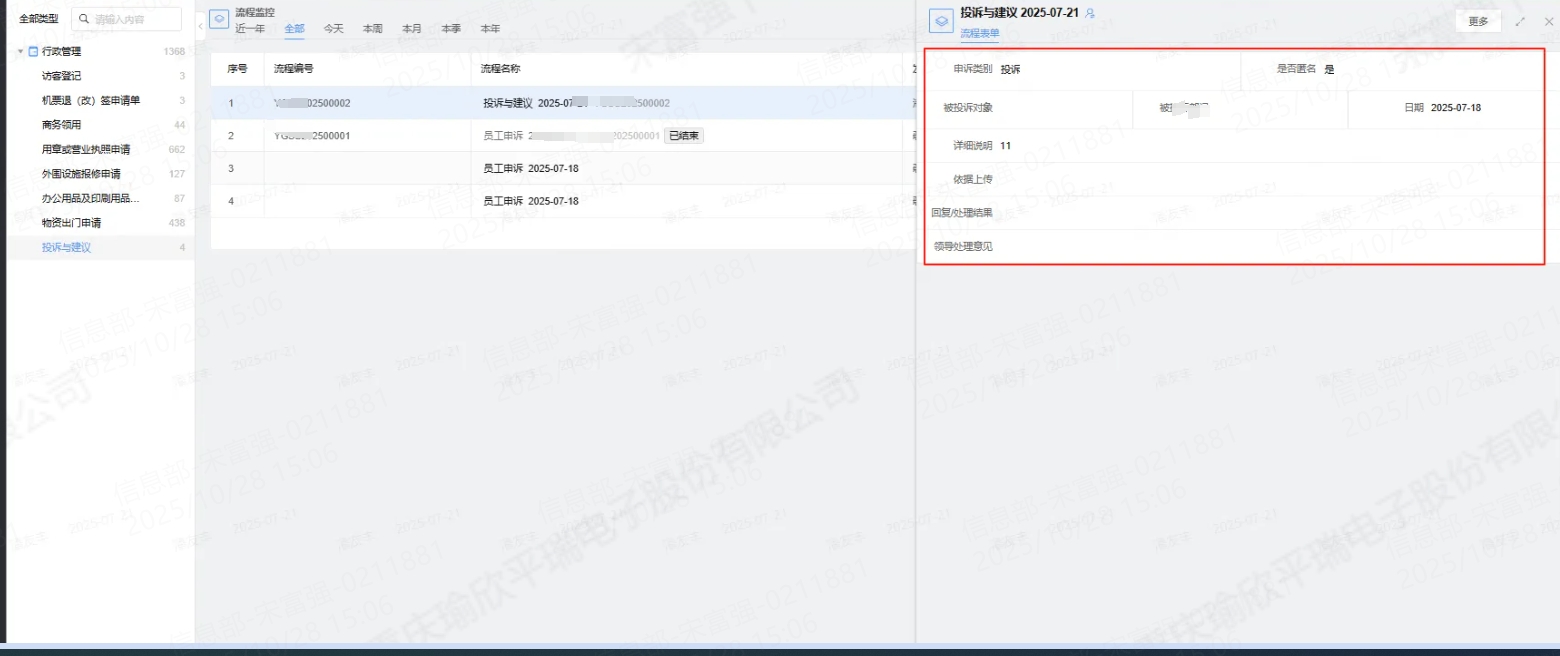Click the user icon beside 投诉与建议 2025-07-21
Screen dimensions: 1560x656
point(1090,13)
